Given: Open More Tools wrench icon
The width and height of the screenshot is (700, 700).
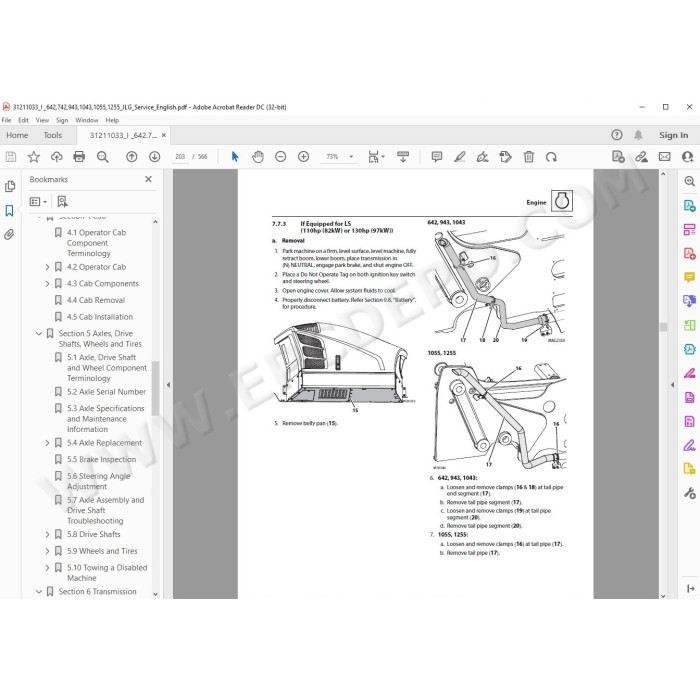Looking at the screenshot, I should point(689,493).
